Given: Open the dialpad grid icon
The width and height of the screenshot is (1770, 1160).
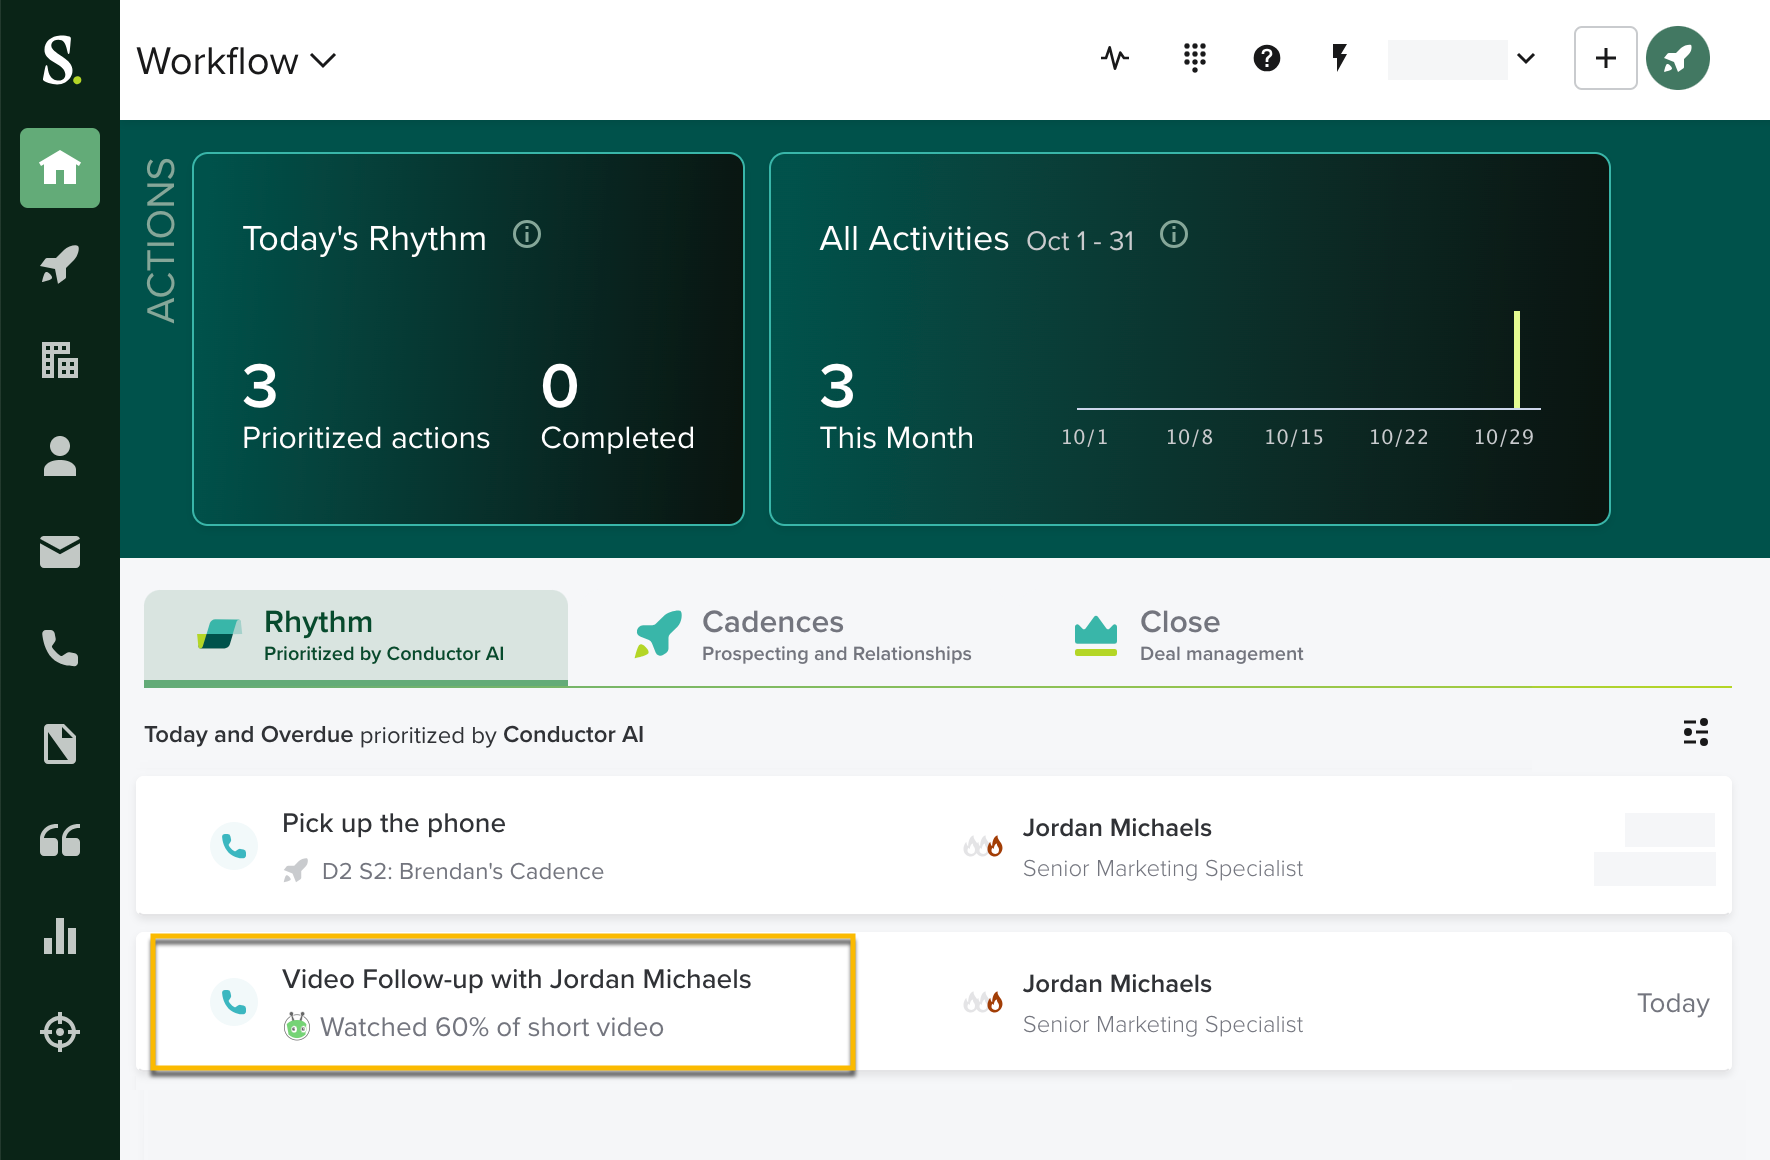Looking at the screenshot, I should coord(1194,58).
